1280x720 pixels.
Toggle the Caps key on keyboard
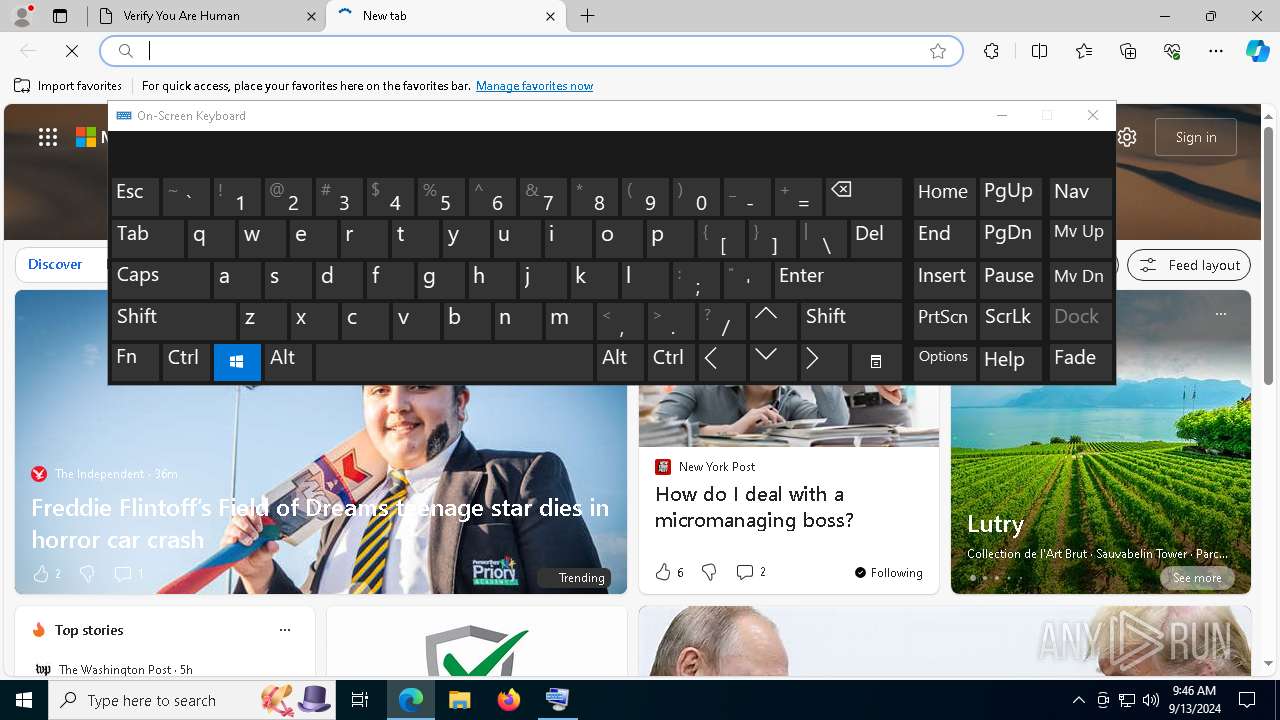161,279
